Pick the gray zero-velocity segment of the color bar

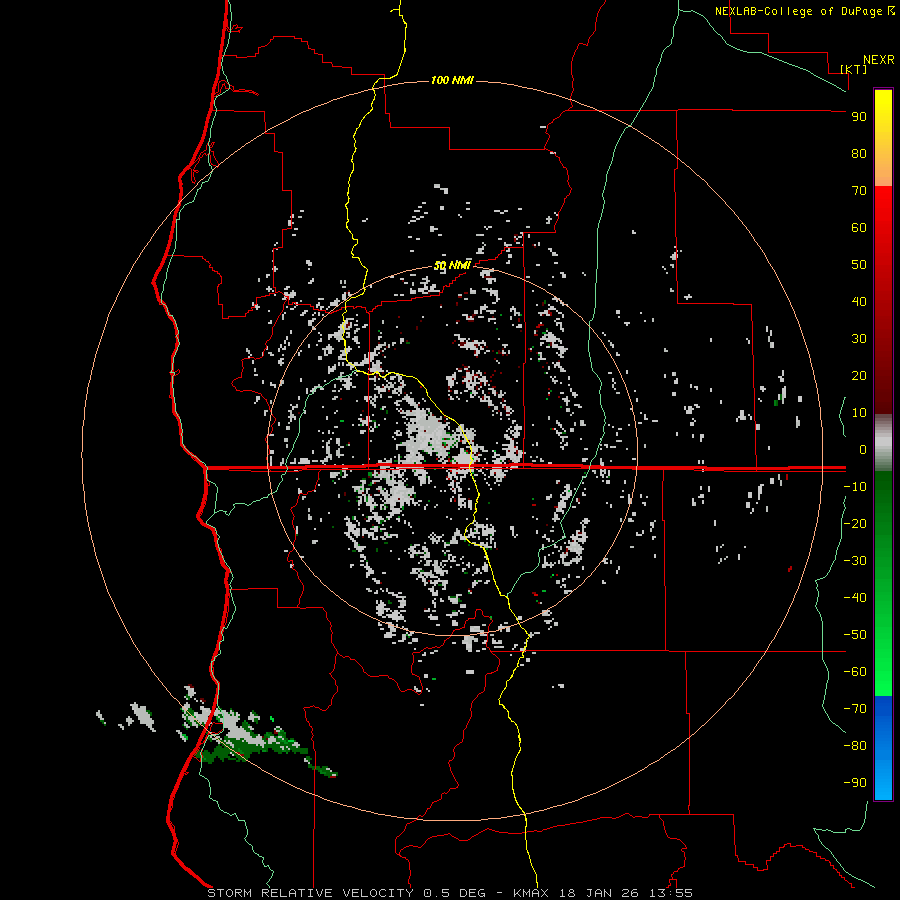[x=883, y=443]
